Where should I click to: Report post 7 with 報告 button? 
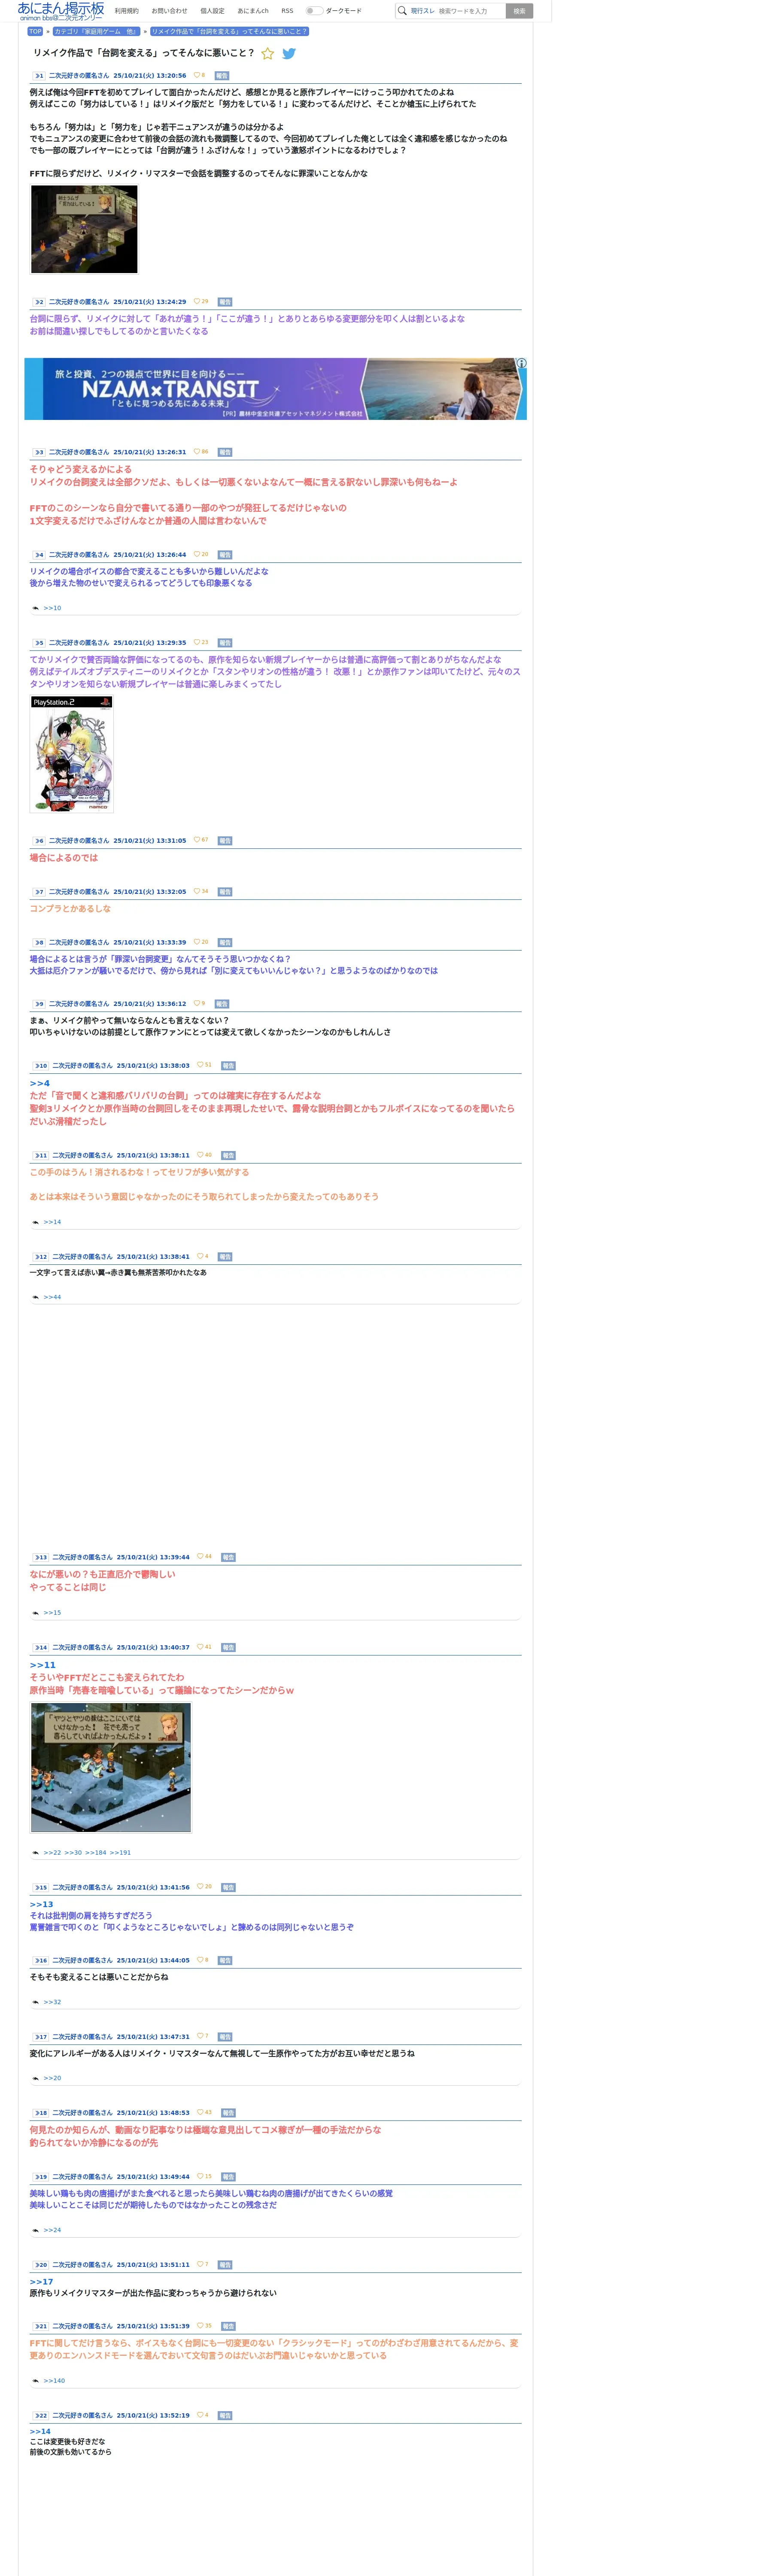click(x=225, y=892)
